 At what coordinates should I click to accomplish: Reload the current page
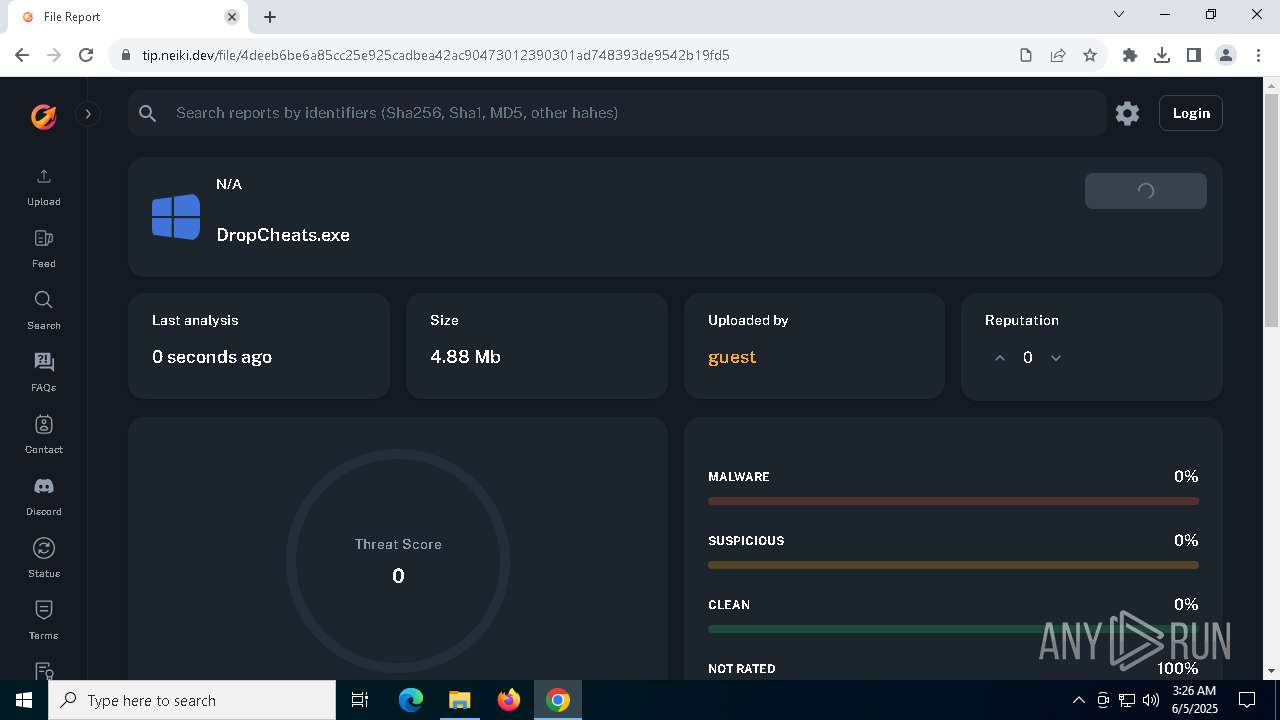click(x=86, y=55)
